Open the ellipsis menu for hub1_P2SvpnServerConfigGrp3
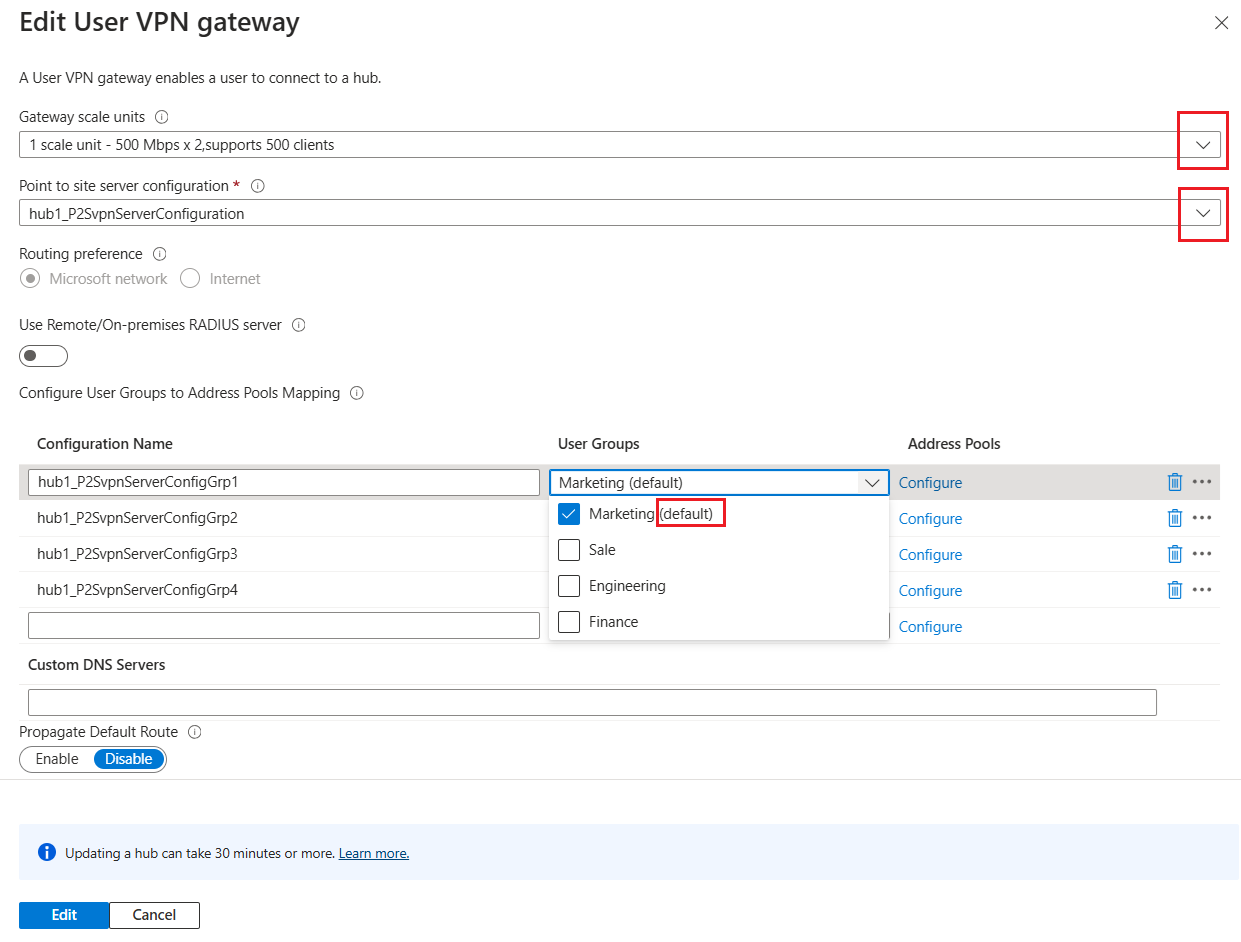 (x=1203, y=553)
